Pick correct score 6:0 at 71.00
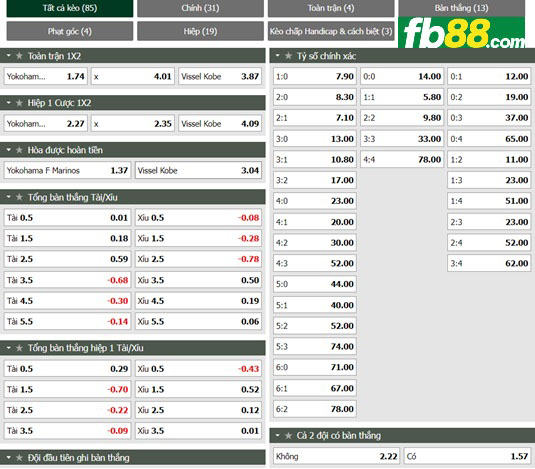This screenshot has width=535, height=469. (x=315, y=367)
